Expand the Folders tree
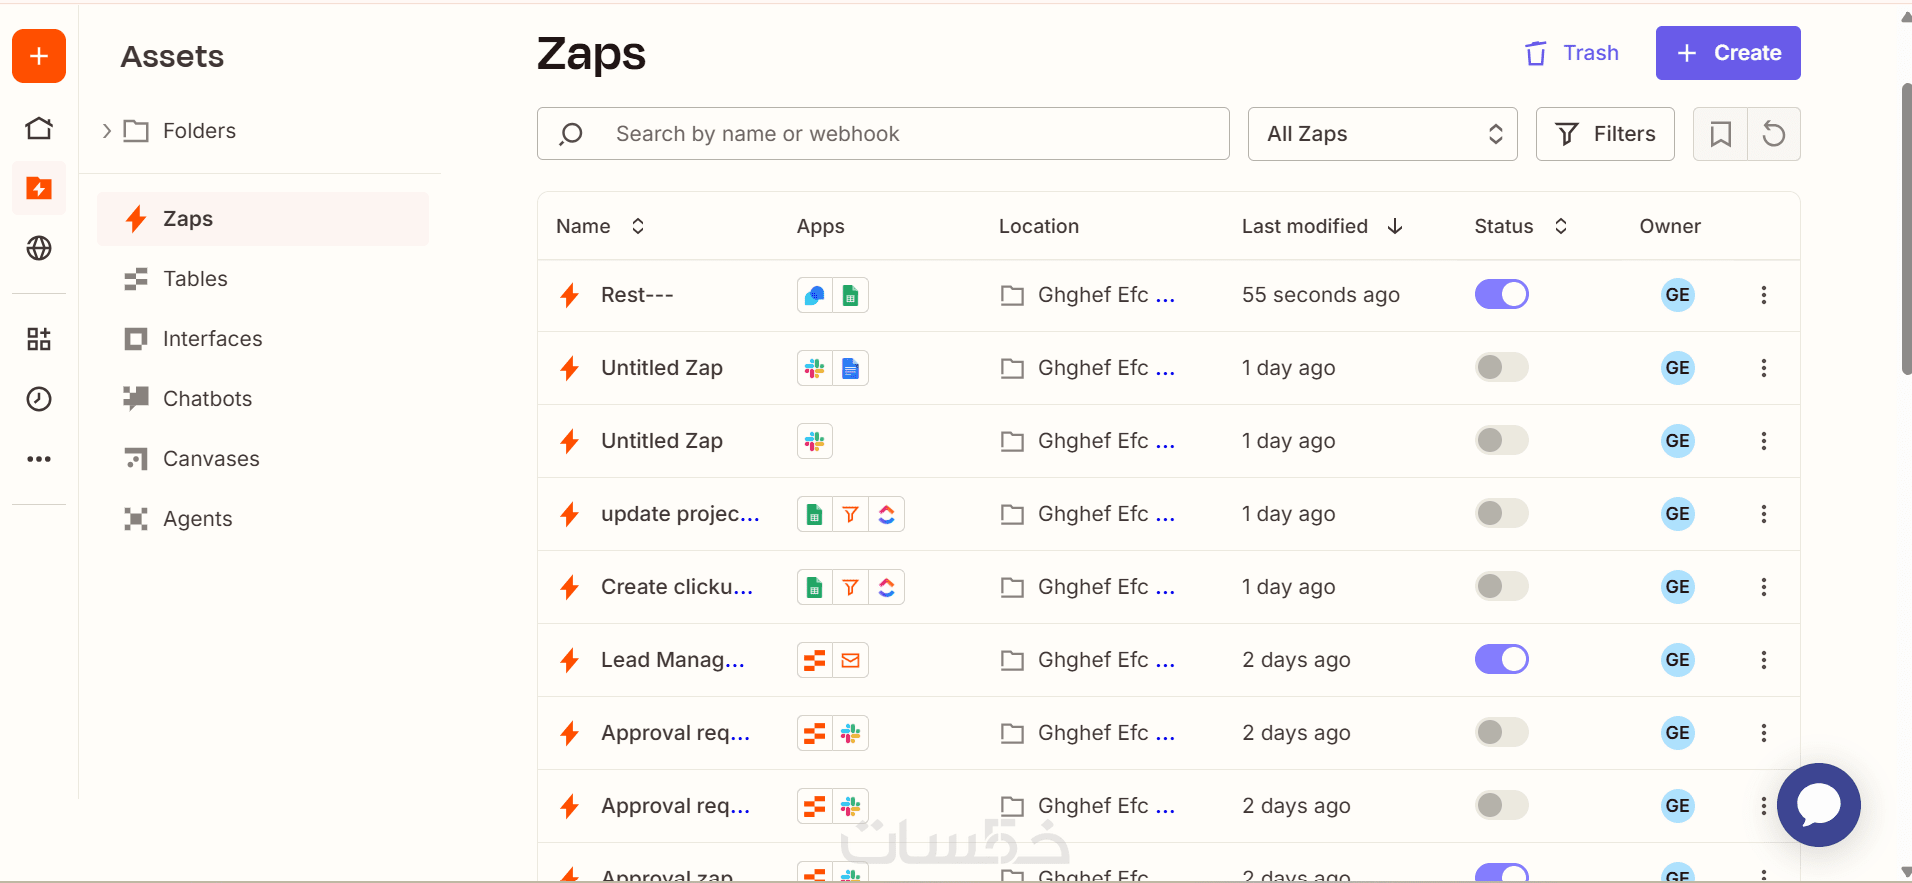Viewport: 1912px width, 883px height. coord(107,131)
